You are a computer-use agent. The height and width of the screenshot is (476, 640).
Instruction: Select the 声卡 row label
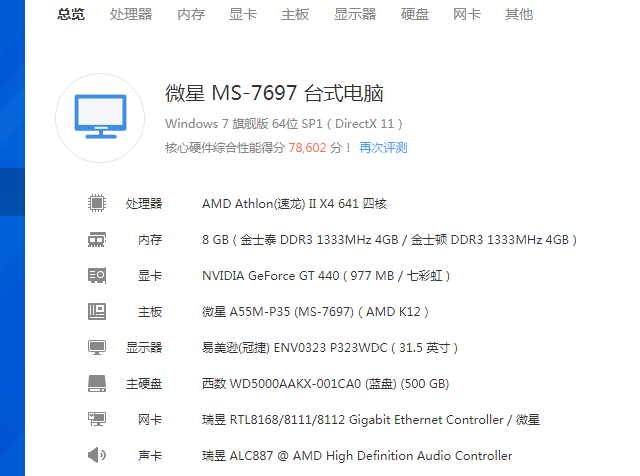tap(150, 456)
